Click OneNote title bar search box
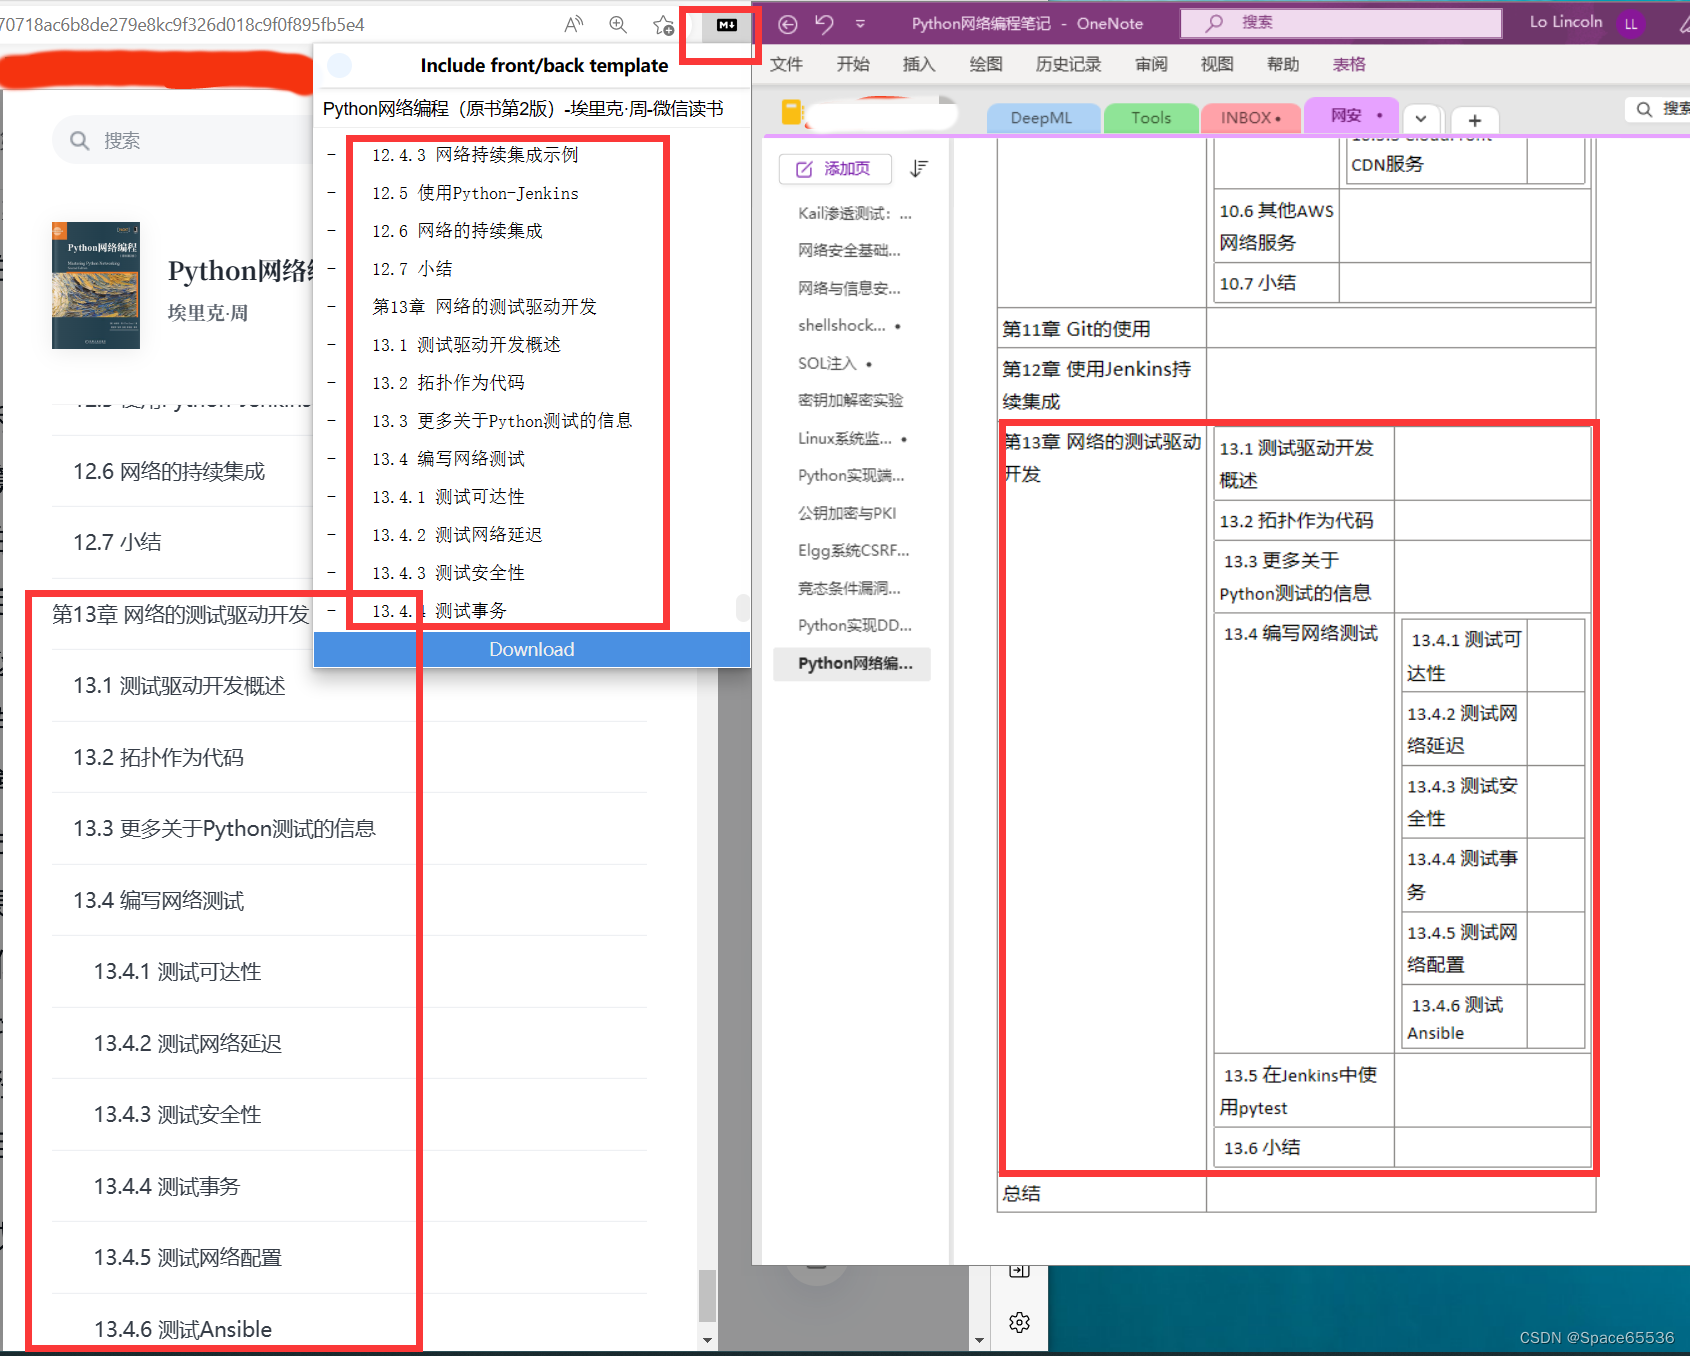This screenshot has height=1356, width=1690. pos(1341,23)
